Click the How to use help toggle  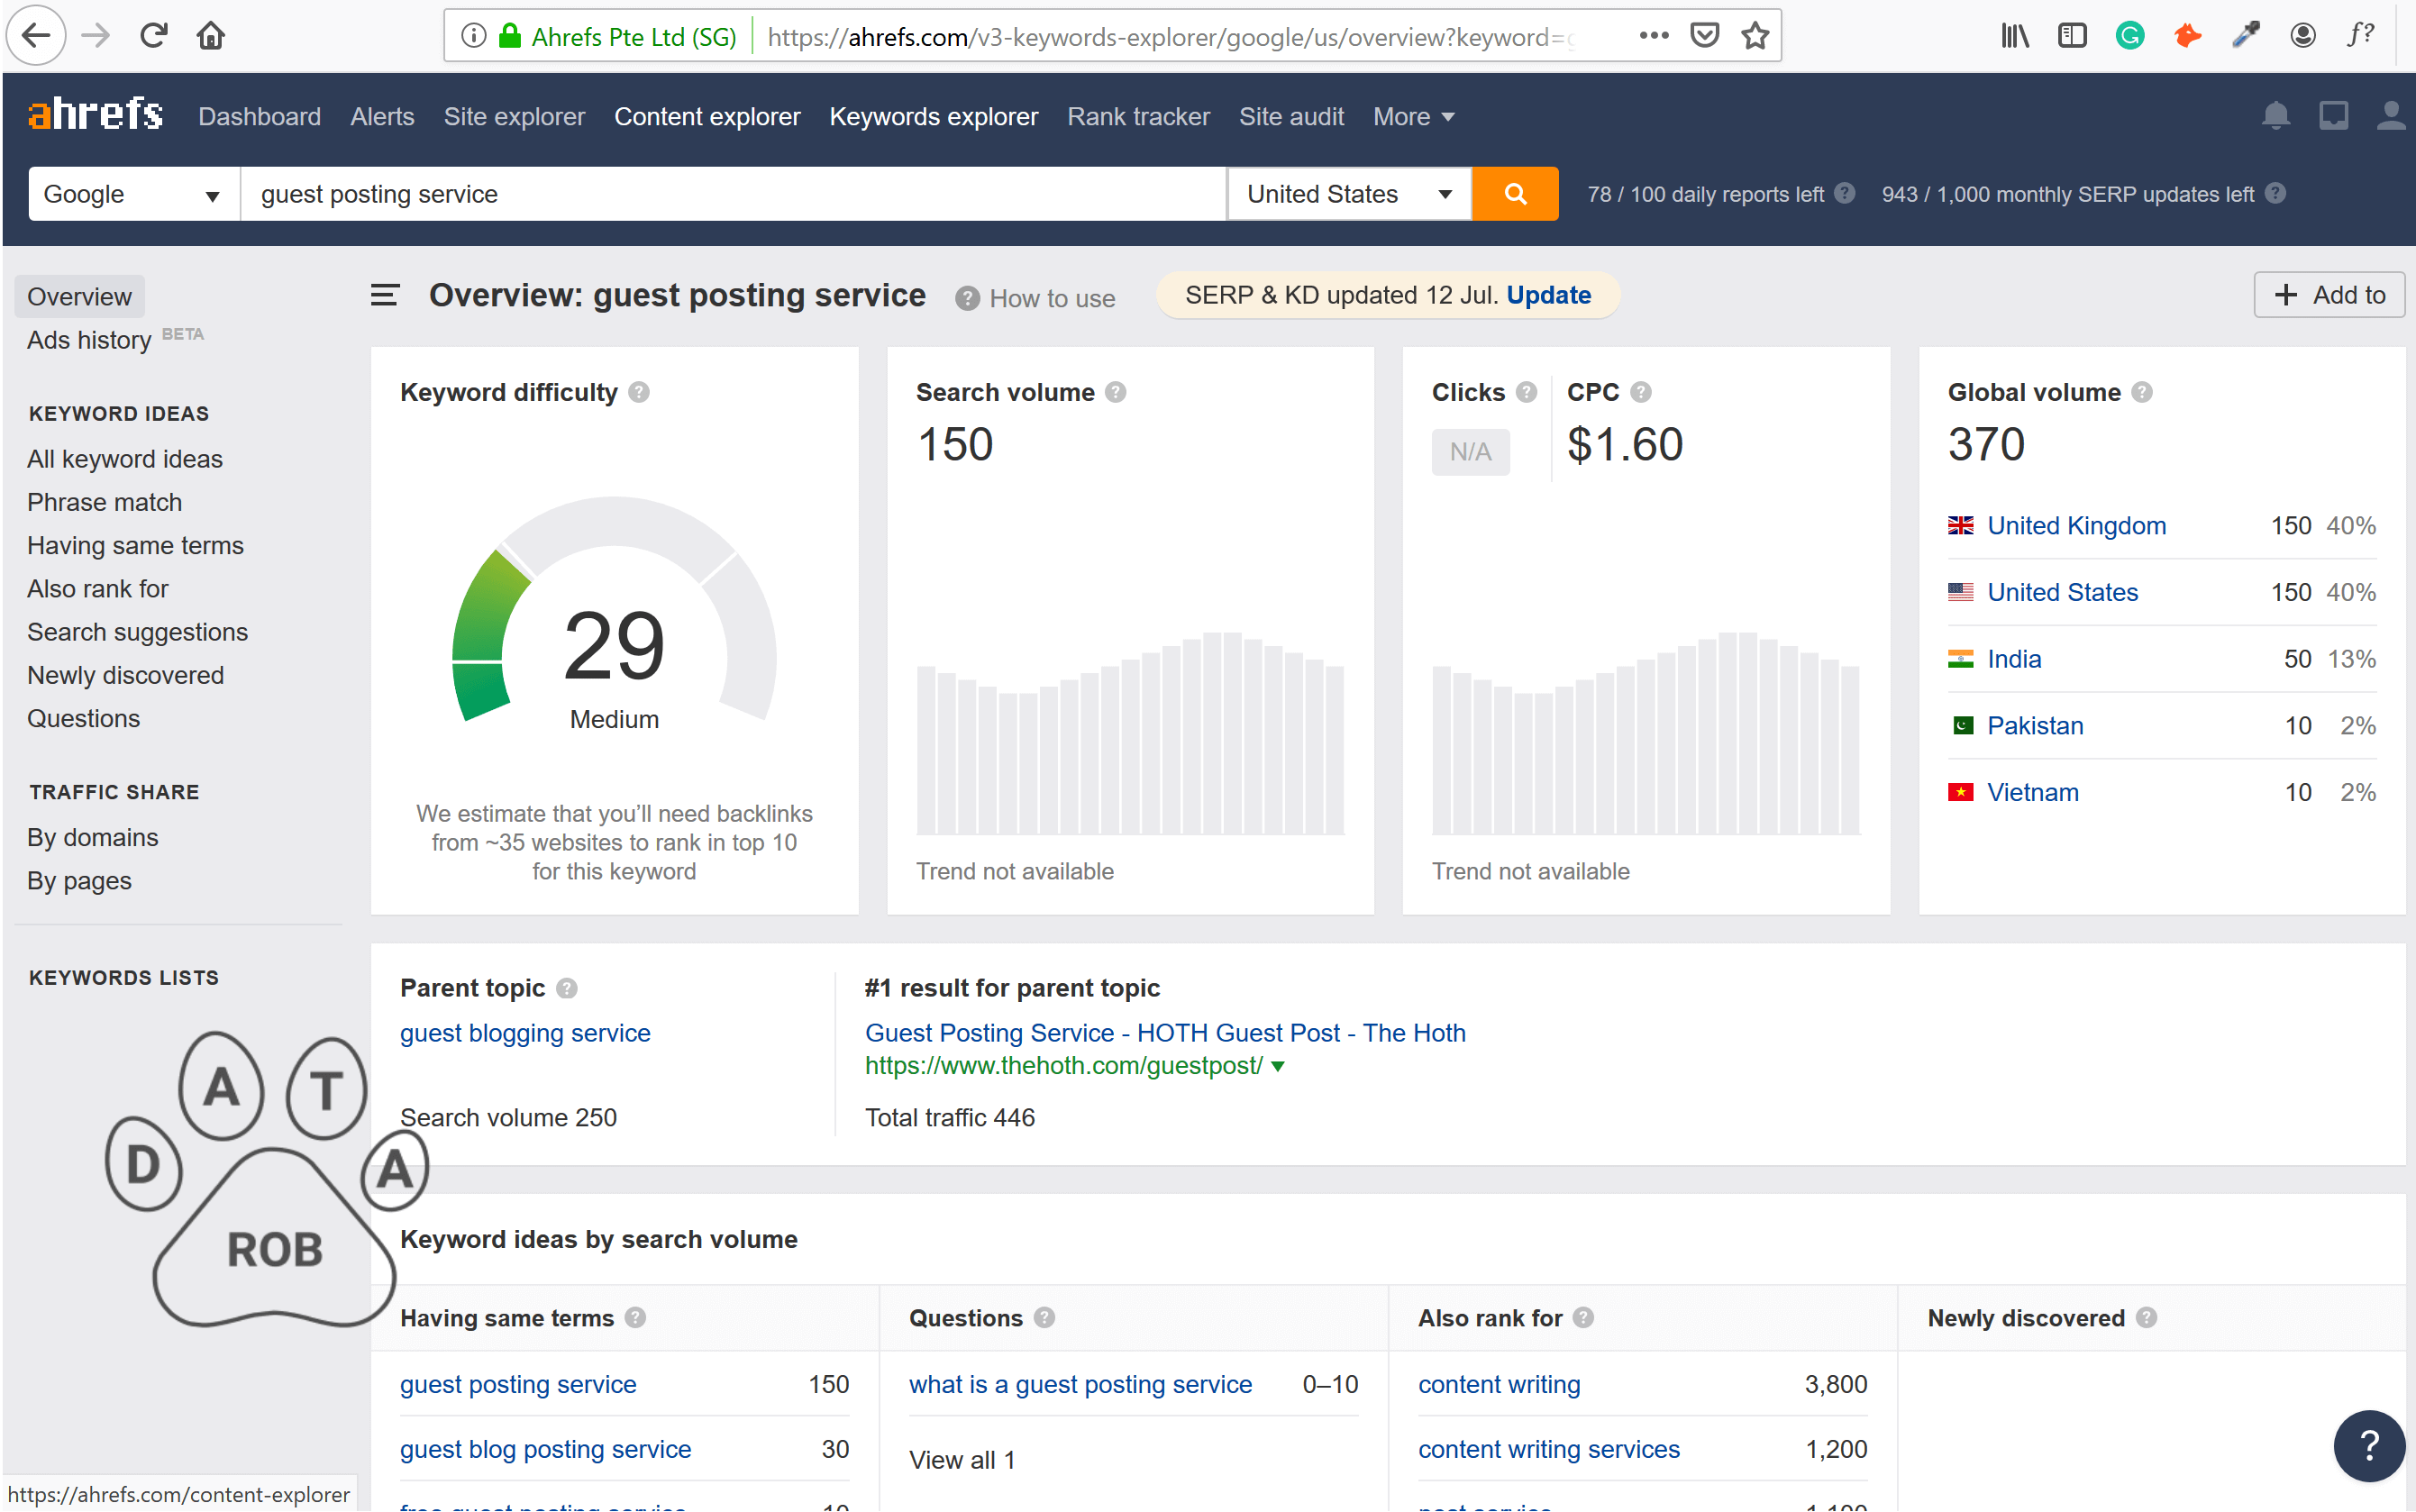[1036, 296]
